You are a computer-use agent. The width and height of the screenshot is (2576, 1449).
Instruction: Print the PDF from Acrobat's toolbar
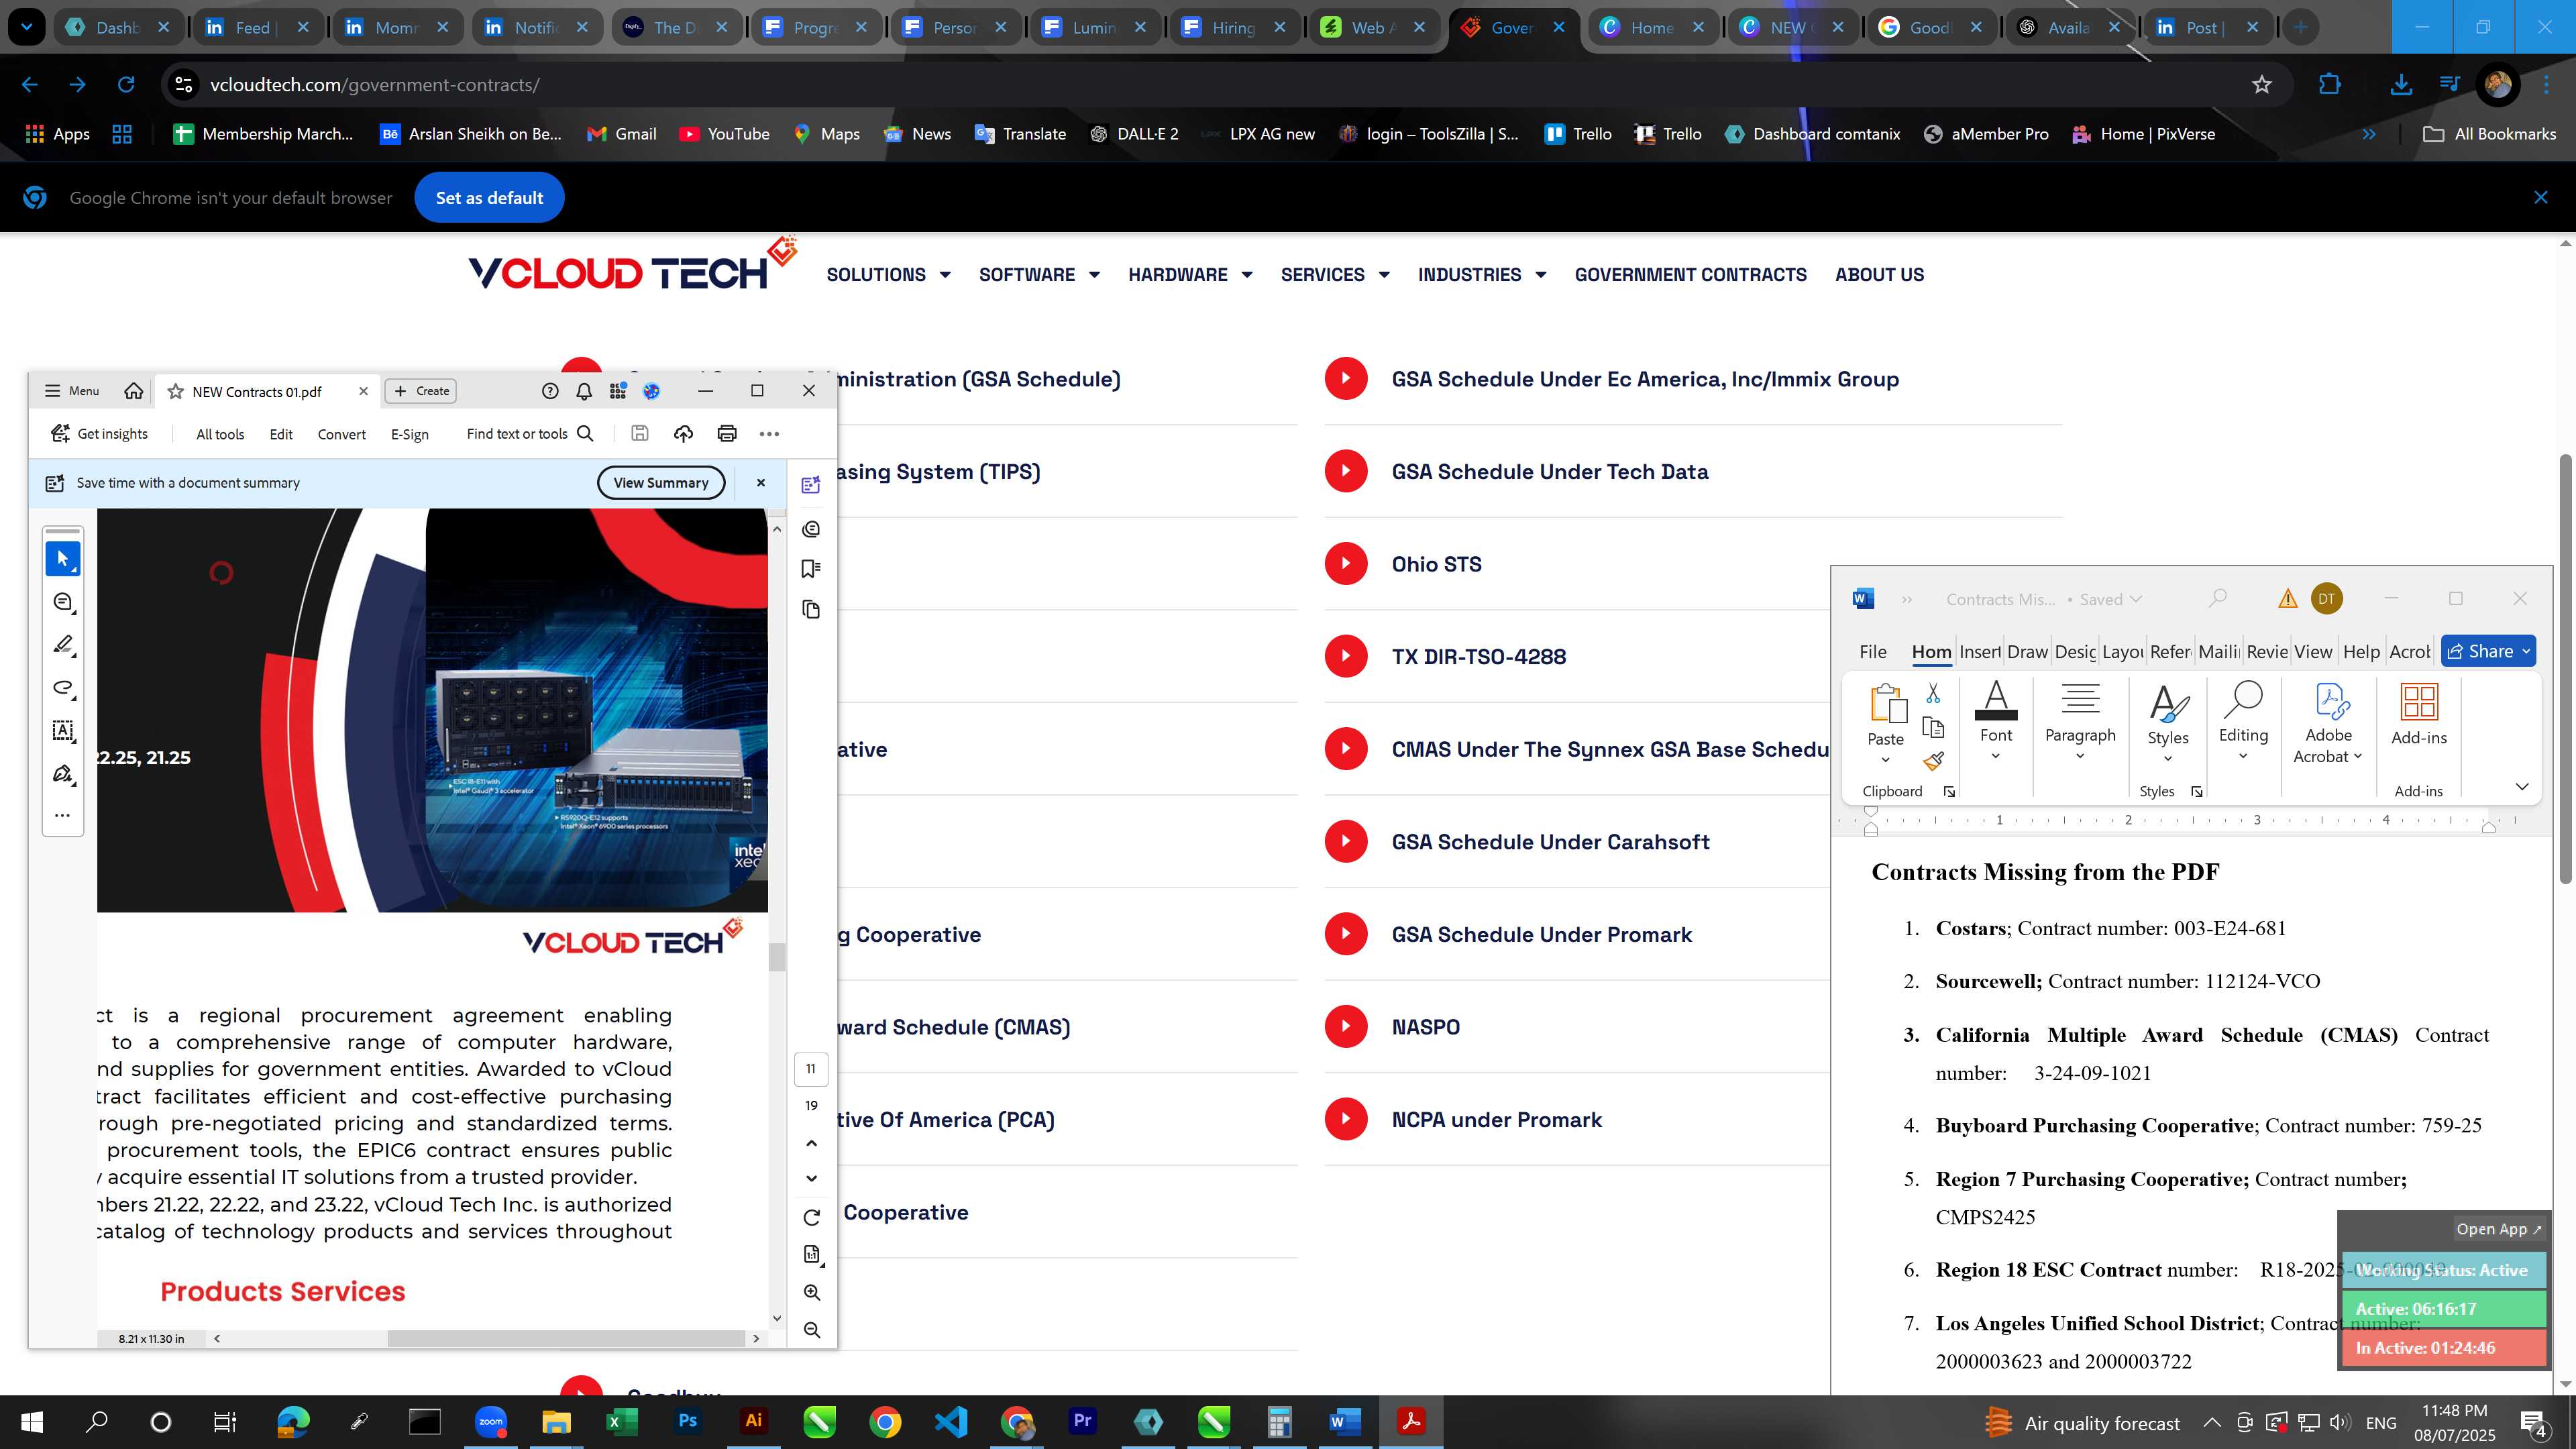click(x=727, y=433)
